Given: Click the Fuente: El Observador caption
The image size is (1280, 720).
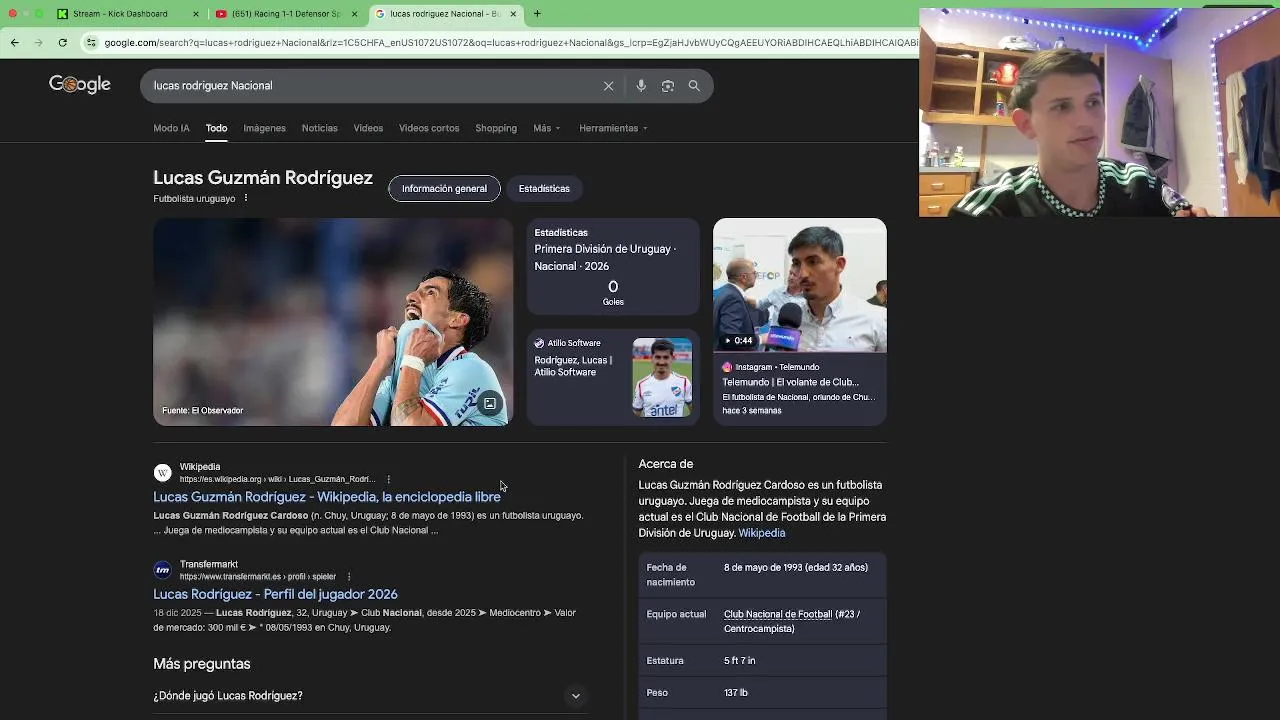Looking at the screenshot, I should (x=202, y=411).
